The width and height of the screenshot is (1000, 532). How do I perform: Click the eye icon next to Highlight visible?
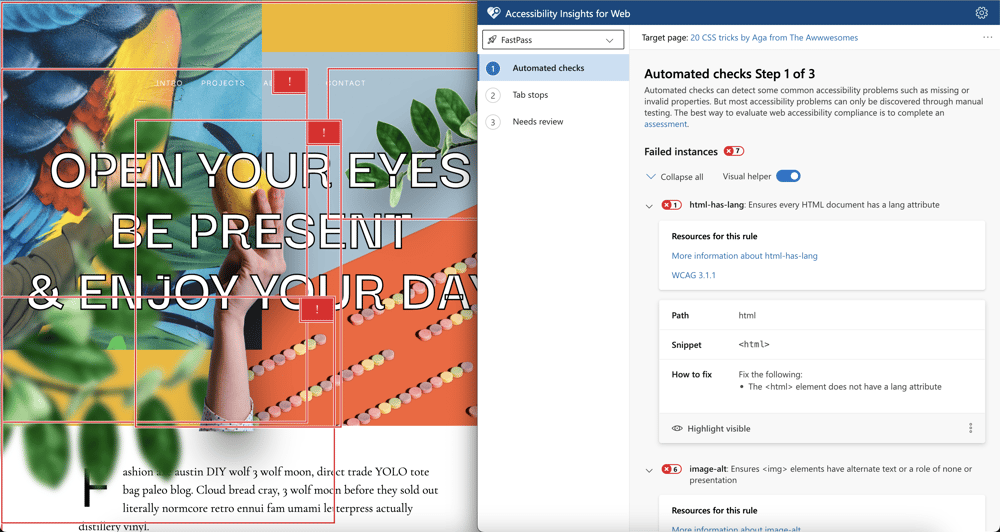(x=677, y=429)
